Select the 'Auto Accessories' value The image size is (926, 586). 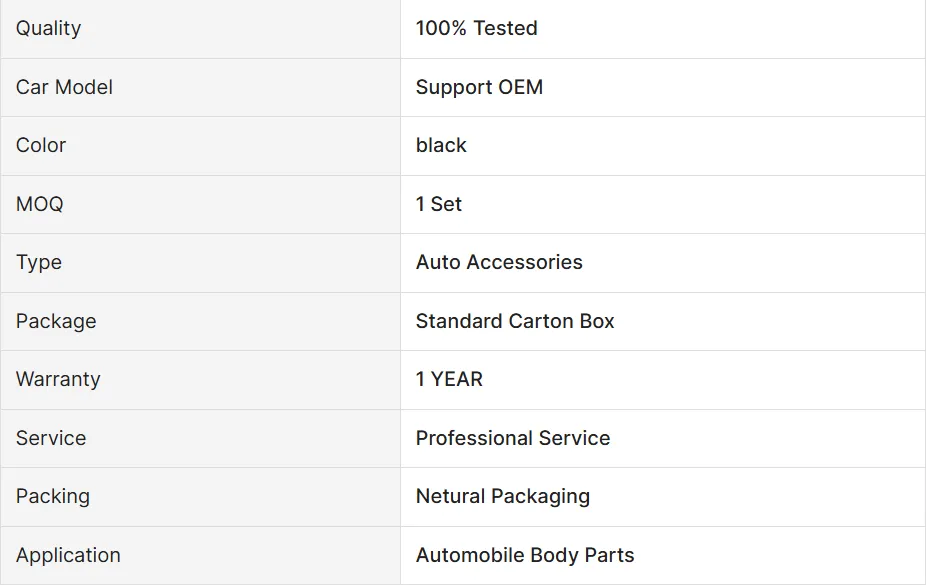click(x=499, y=262)
